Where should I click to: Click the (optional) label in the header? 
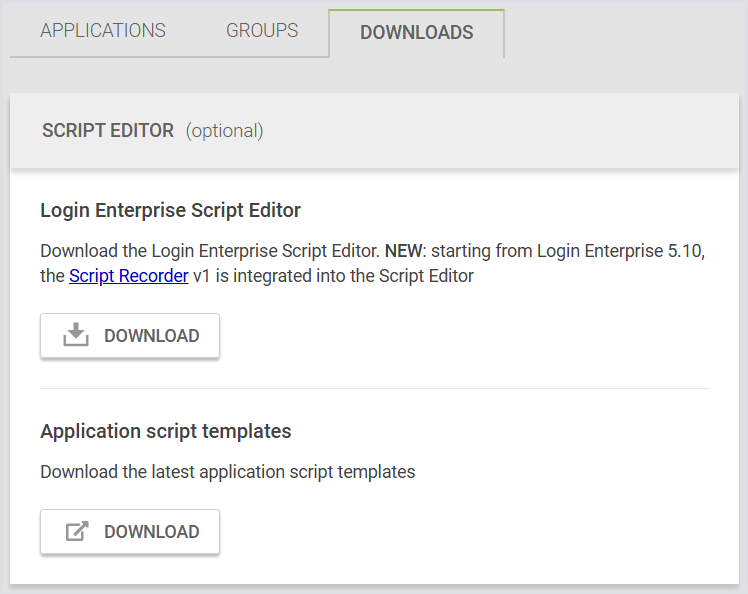coord(224,131)
